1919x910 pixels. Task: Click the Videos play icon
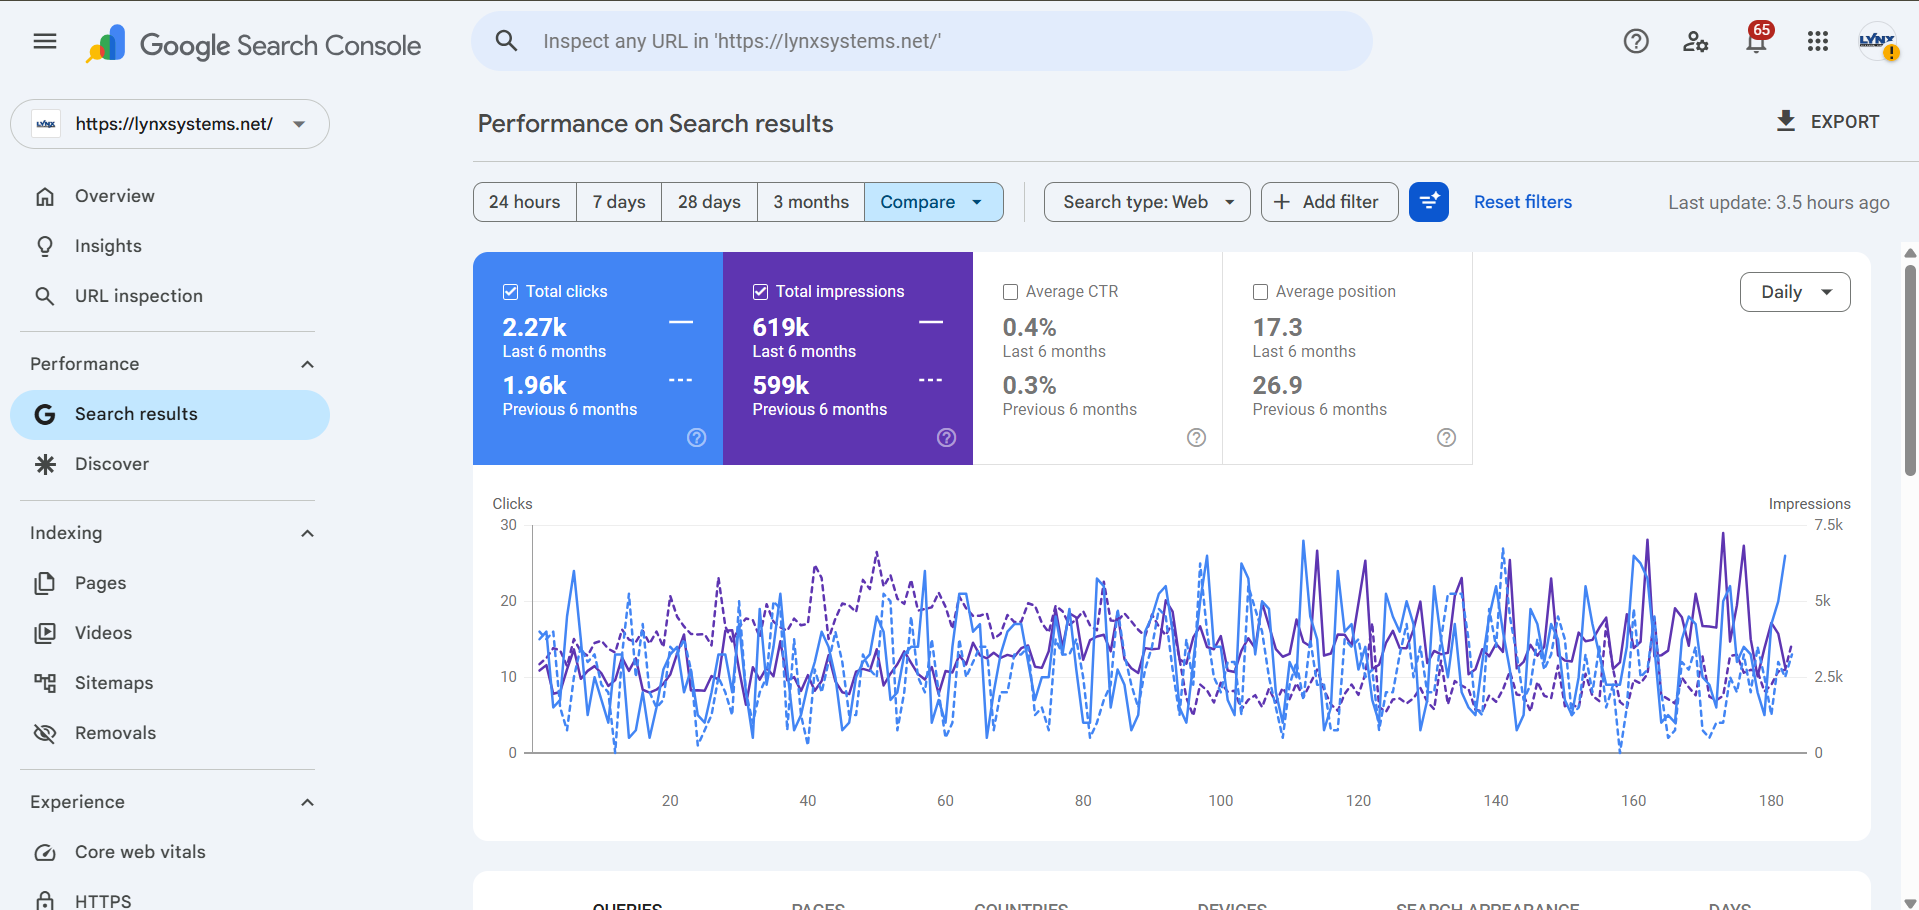pos(45,633)
